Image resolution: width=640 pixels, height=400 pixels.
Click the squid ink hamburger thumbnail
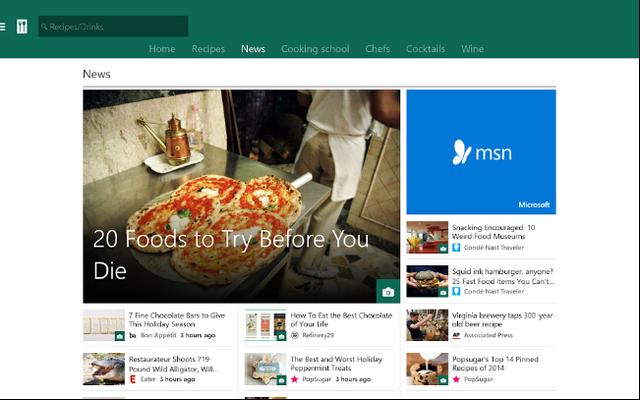427,281
